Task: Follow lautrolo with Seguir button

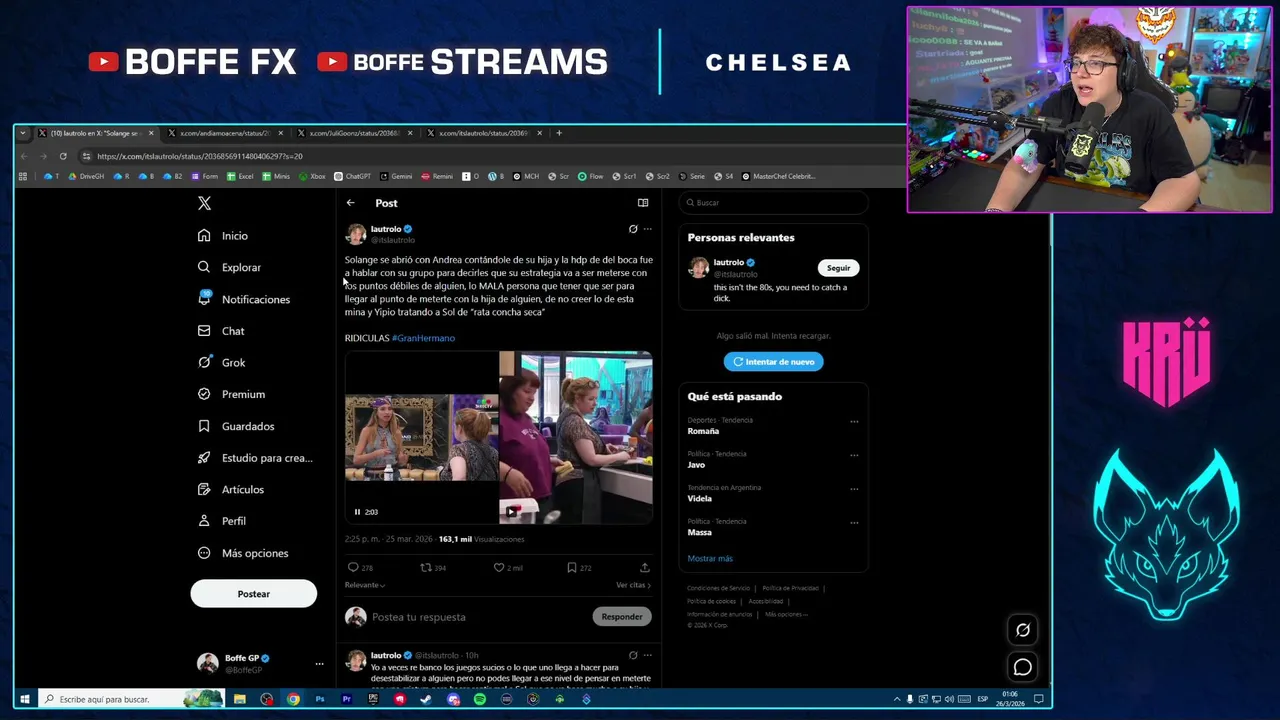Action: (x=838, y=268)
